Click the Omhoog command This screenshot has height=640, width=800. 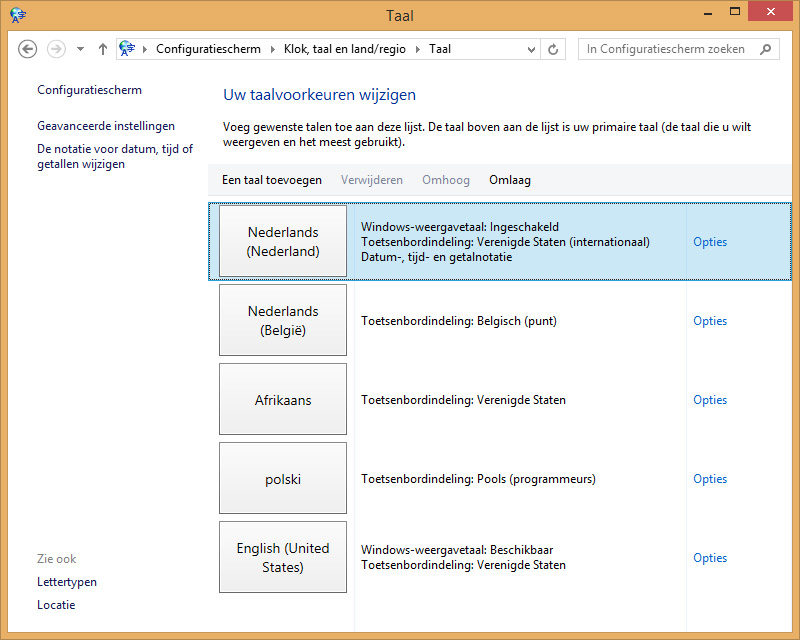446,180
